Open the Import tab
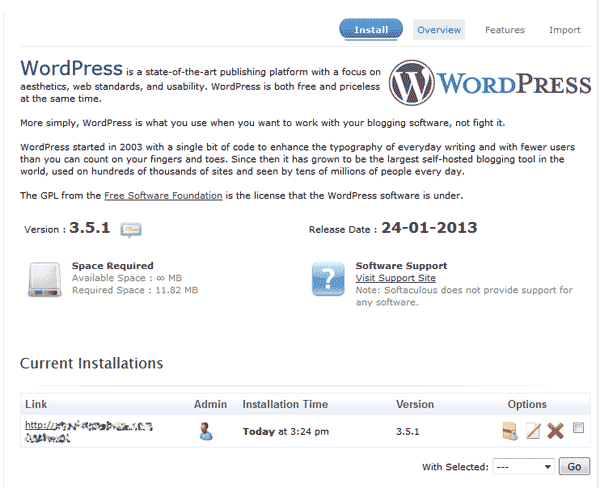Image resolution: width=600 pixels, height=488 pixels. (x=564, y=30)
